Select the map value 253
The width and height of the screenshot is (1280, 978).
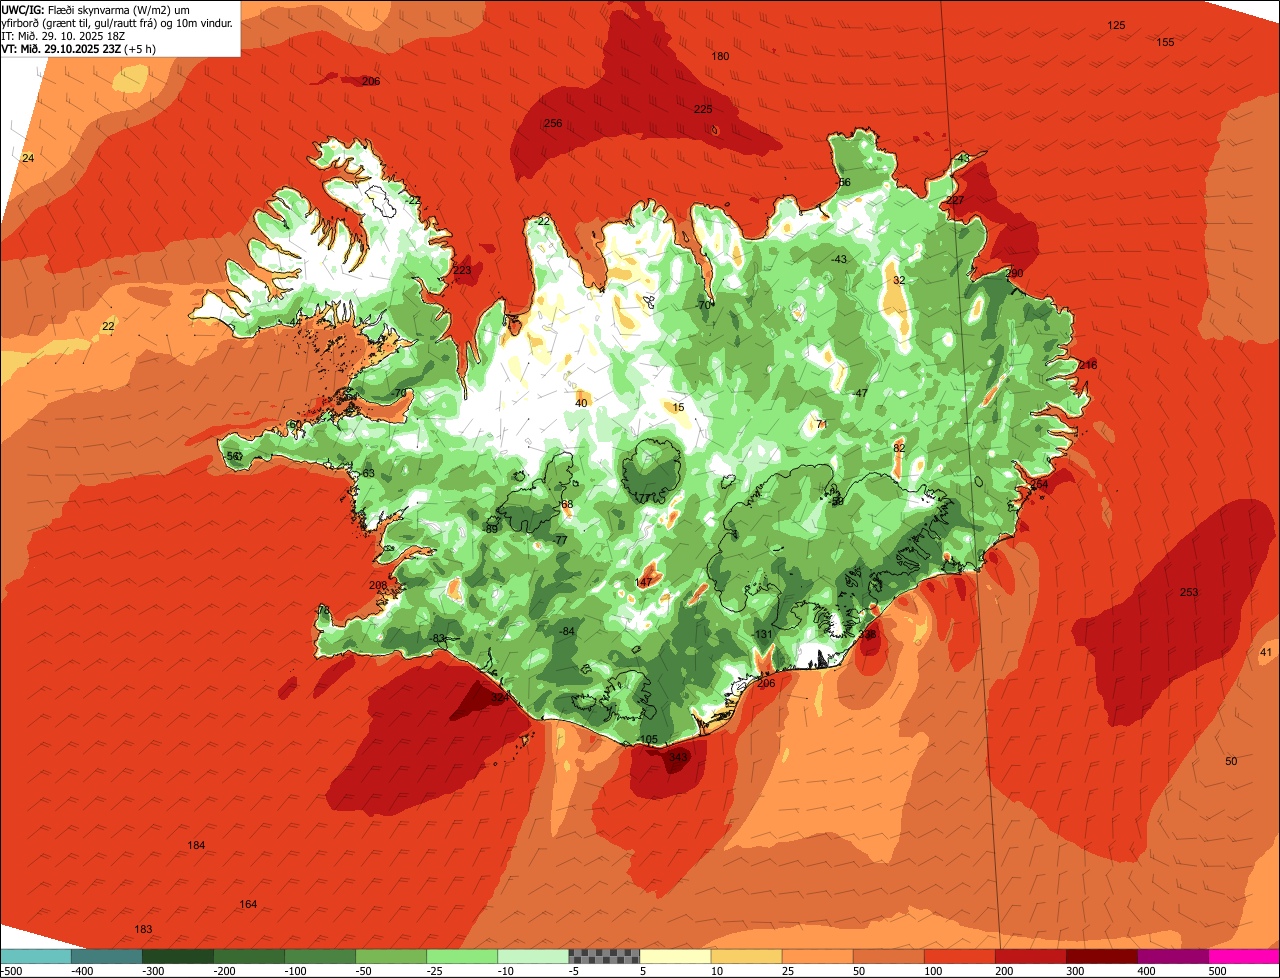tap(1189, 593)
